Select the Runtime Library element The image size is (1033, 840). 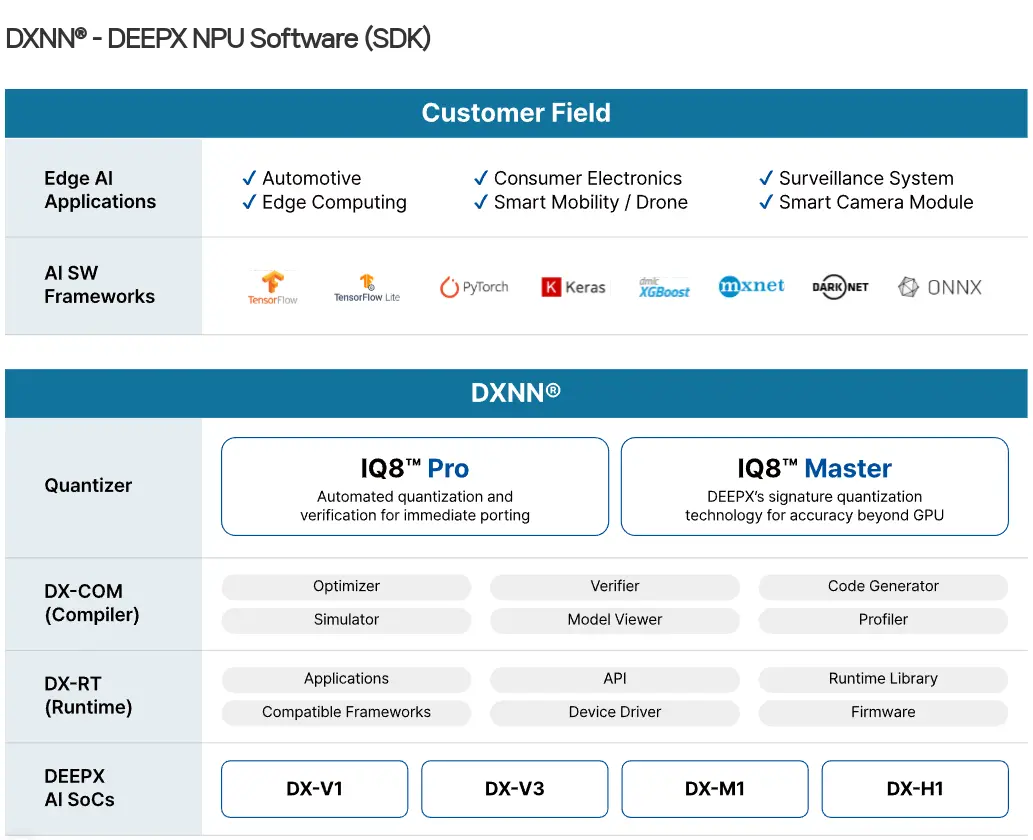882,679
